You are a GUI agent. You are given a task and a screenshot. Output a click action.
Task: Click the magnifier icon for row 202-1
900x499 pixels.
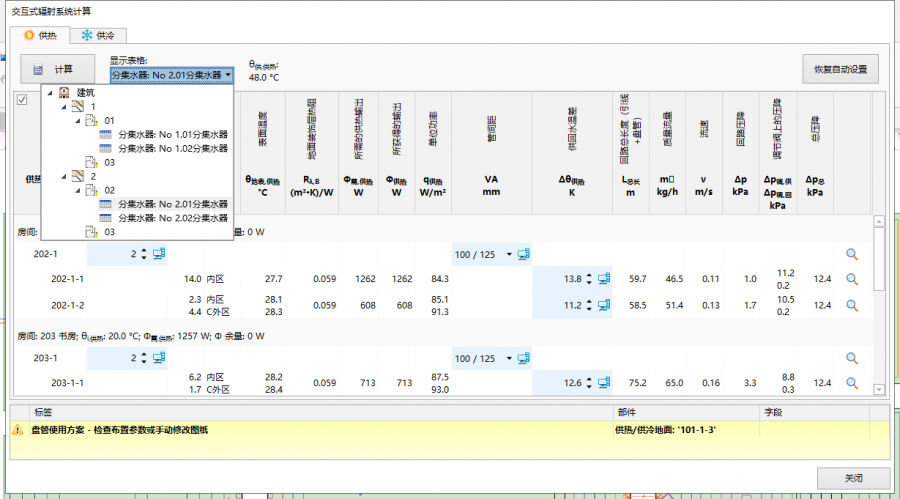(x=852, y=255)
